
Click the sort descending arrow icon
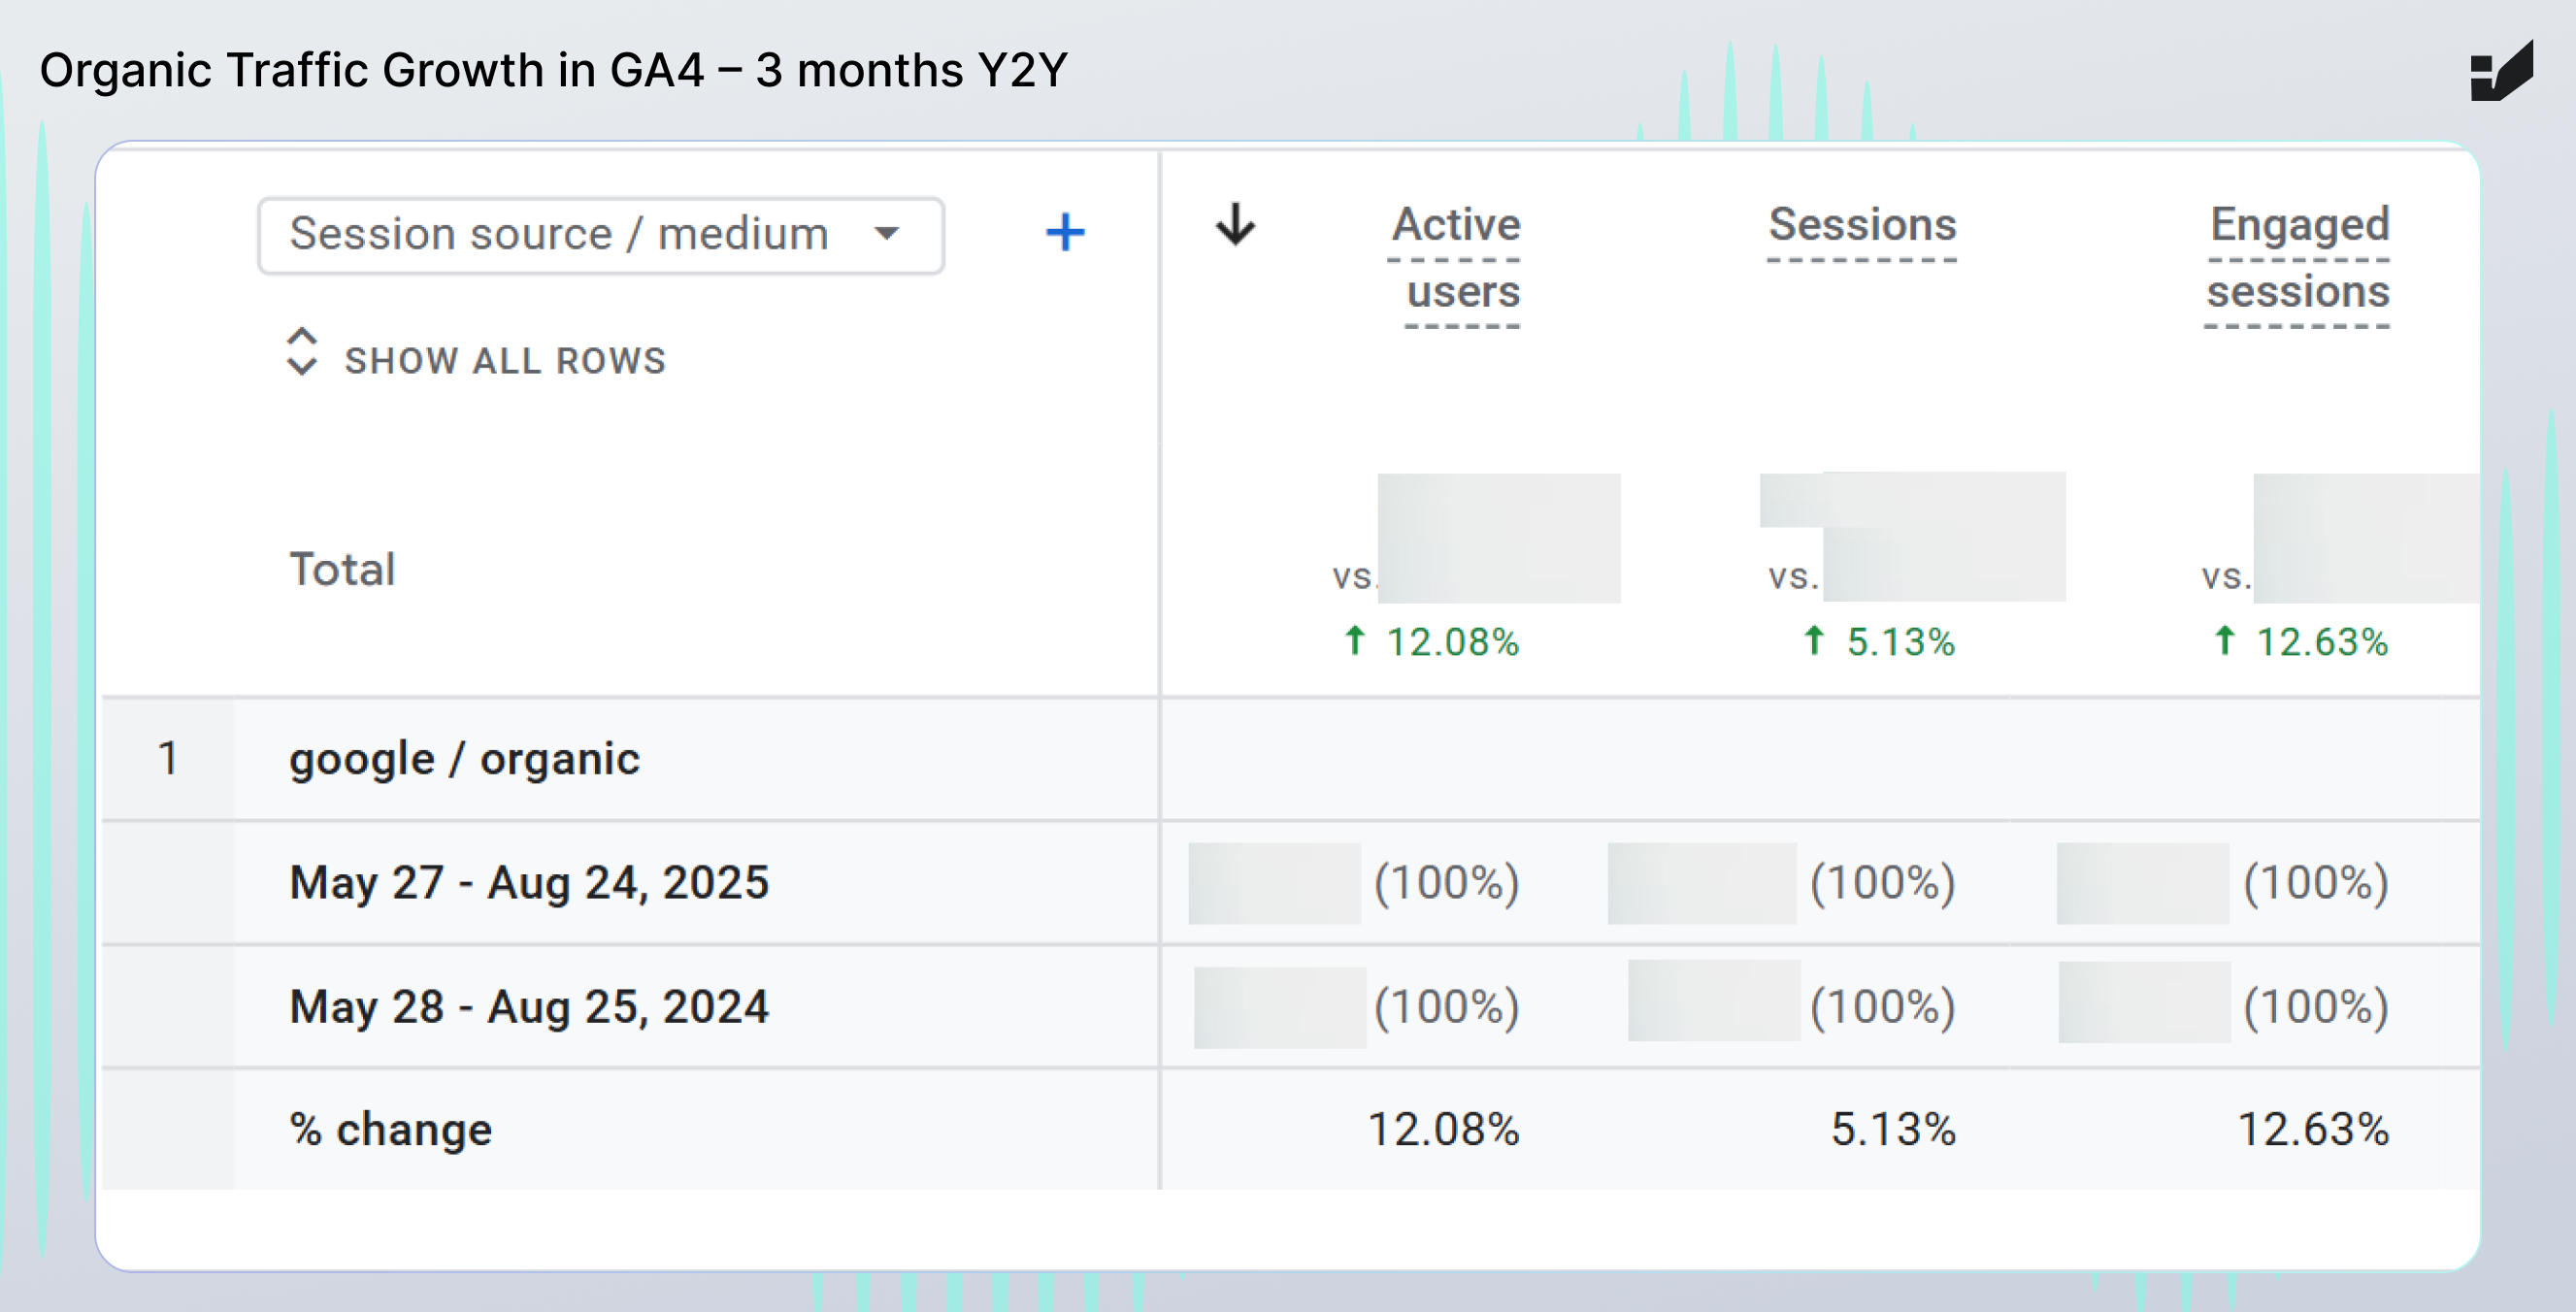pyautogui.click(x=1235, y=224)
